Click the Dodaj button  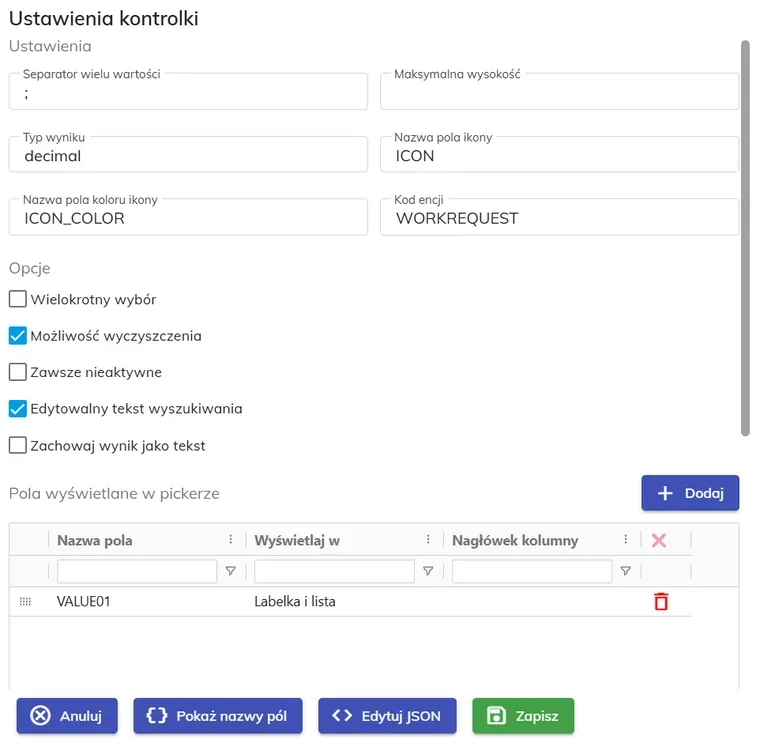pyautogui.click(x=690, y=493)
